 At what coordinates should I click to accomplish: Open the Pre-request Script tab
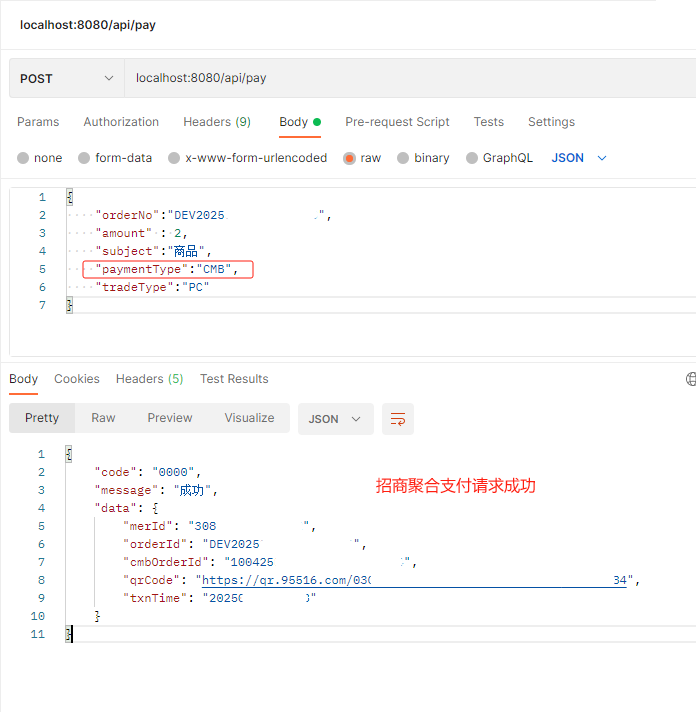[397, 122]
